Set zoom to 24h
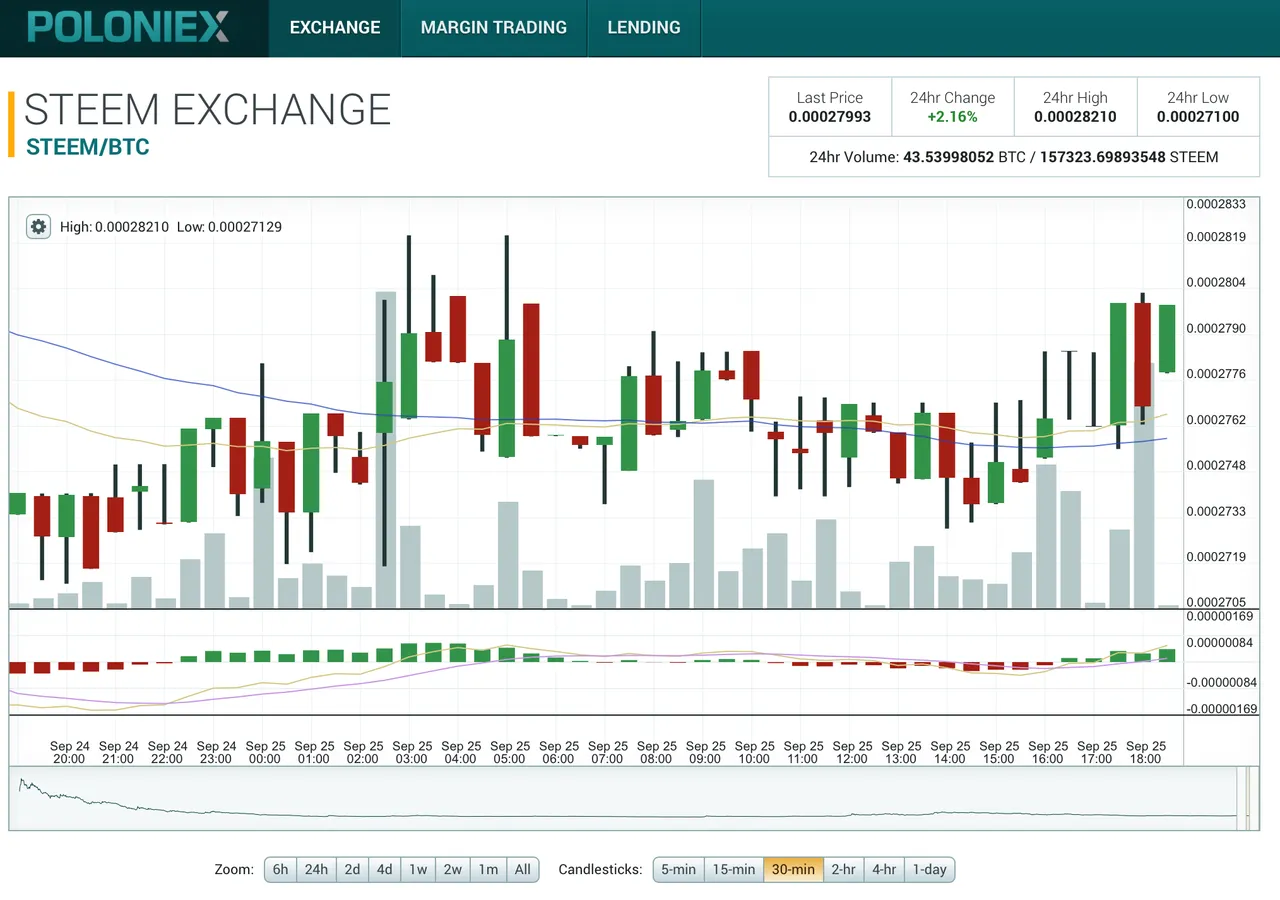 tap(316, 869)
